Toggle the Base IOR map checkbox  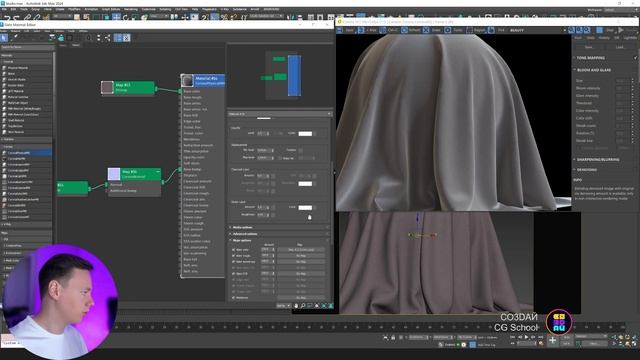[233, 273]
